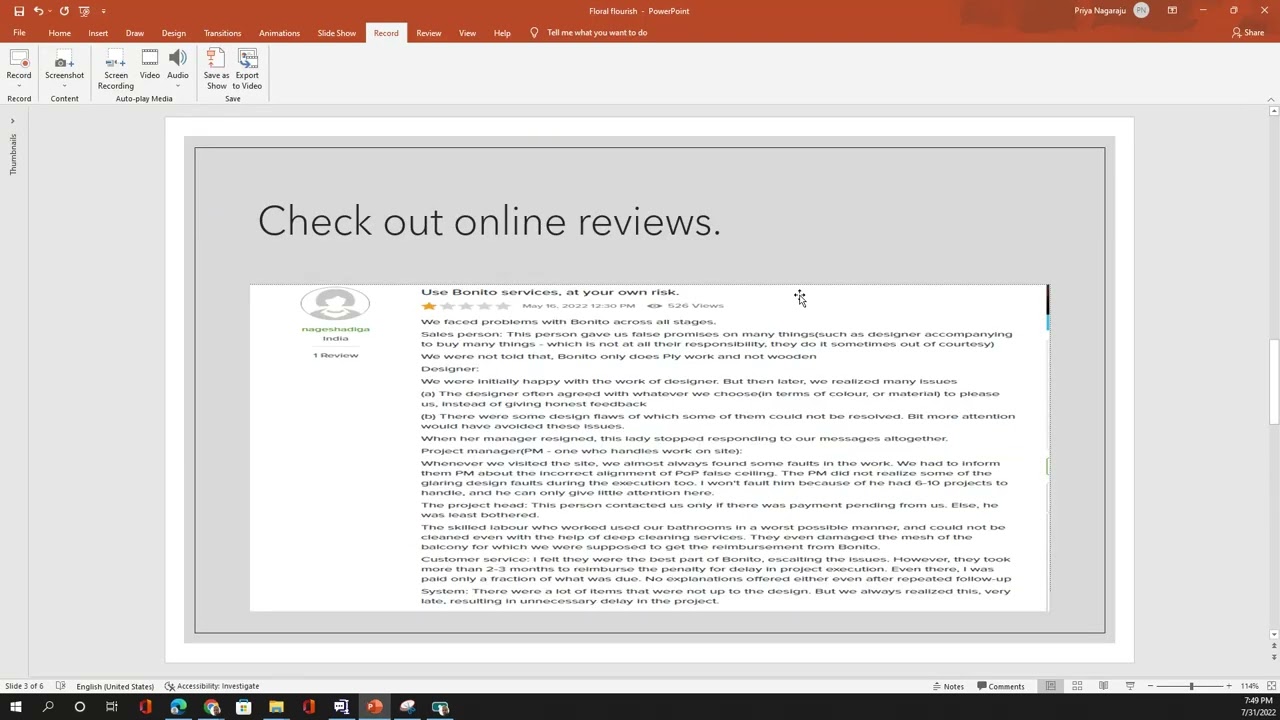Image resolution: width=1280 pixels, height=720 pixels.
Task: Click the scroll-down arrow of the vertical scrollbar
Action: coord(1273,634)
